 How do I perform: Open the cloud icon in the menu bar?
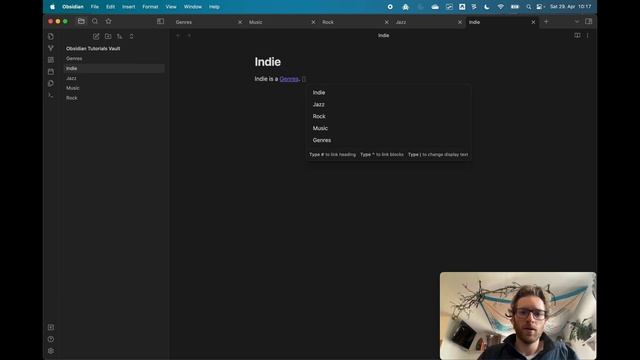coord(435,7)
